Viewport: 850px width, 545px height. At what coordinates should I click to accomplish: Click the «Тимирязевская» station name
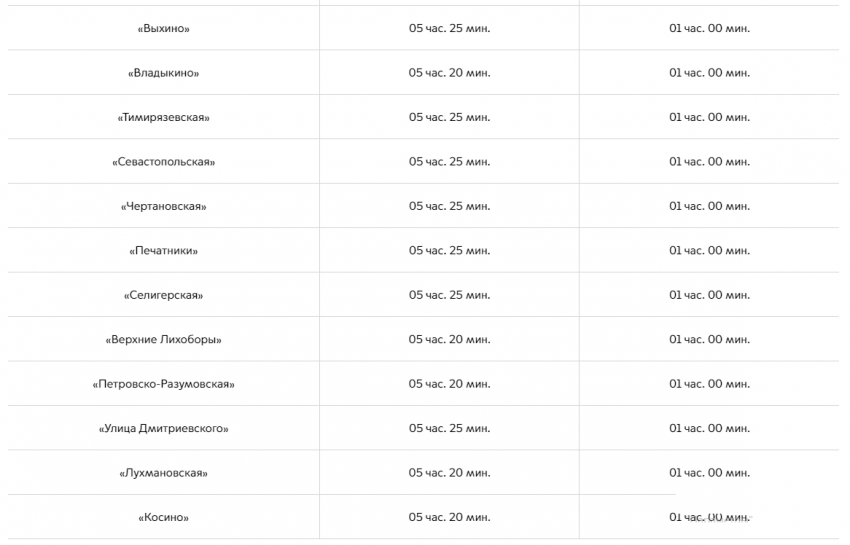click(163, 118)
